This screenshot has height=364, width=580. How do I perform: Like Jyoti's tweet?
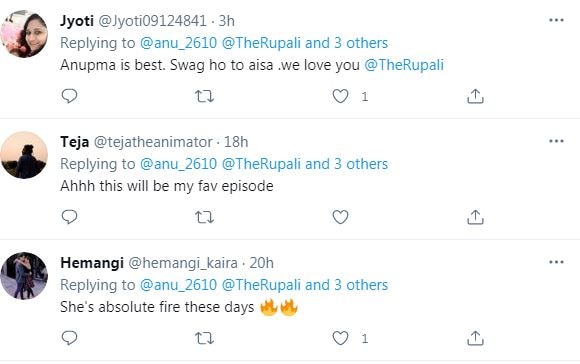tap(340, 96)
